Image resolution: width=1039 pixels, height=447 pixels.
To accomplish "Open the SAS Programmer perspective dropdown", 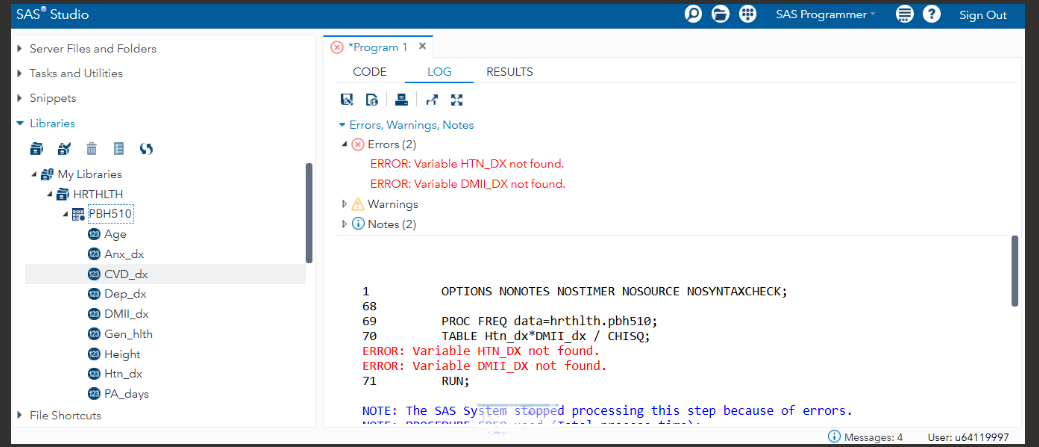I will [825, 14].
